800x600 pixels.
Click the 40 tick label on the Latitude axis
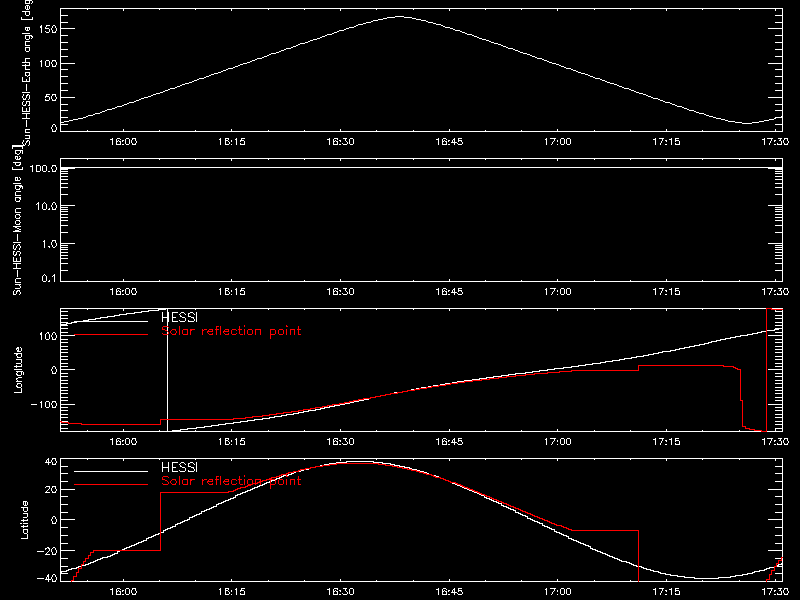tap(51, 462)
